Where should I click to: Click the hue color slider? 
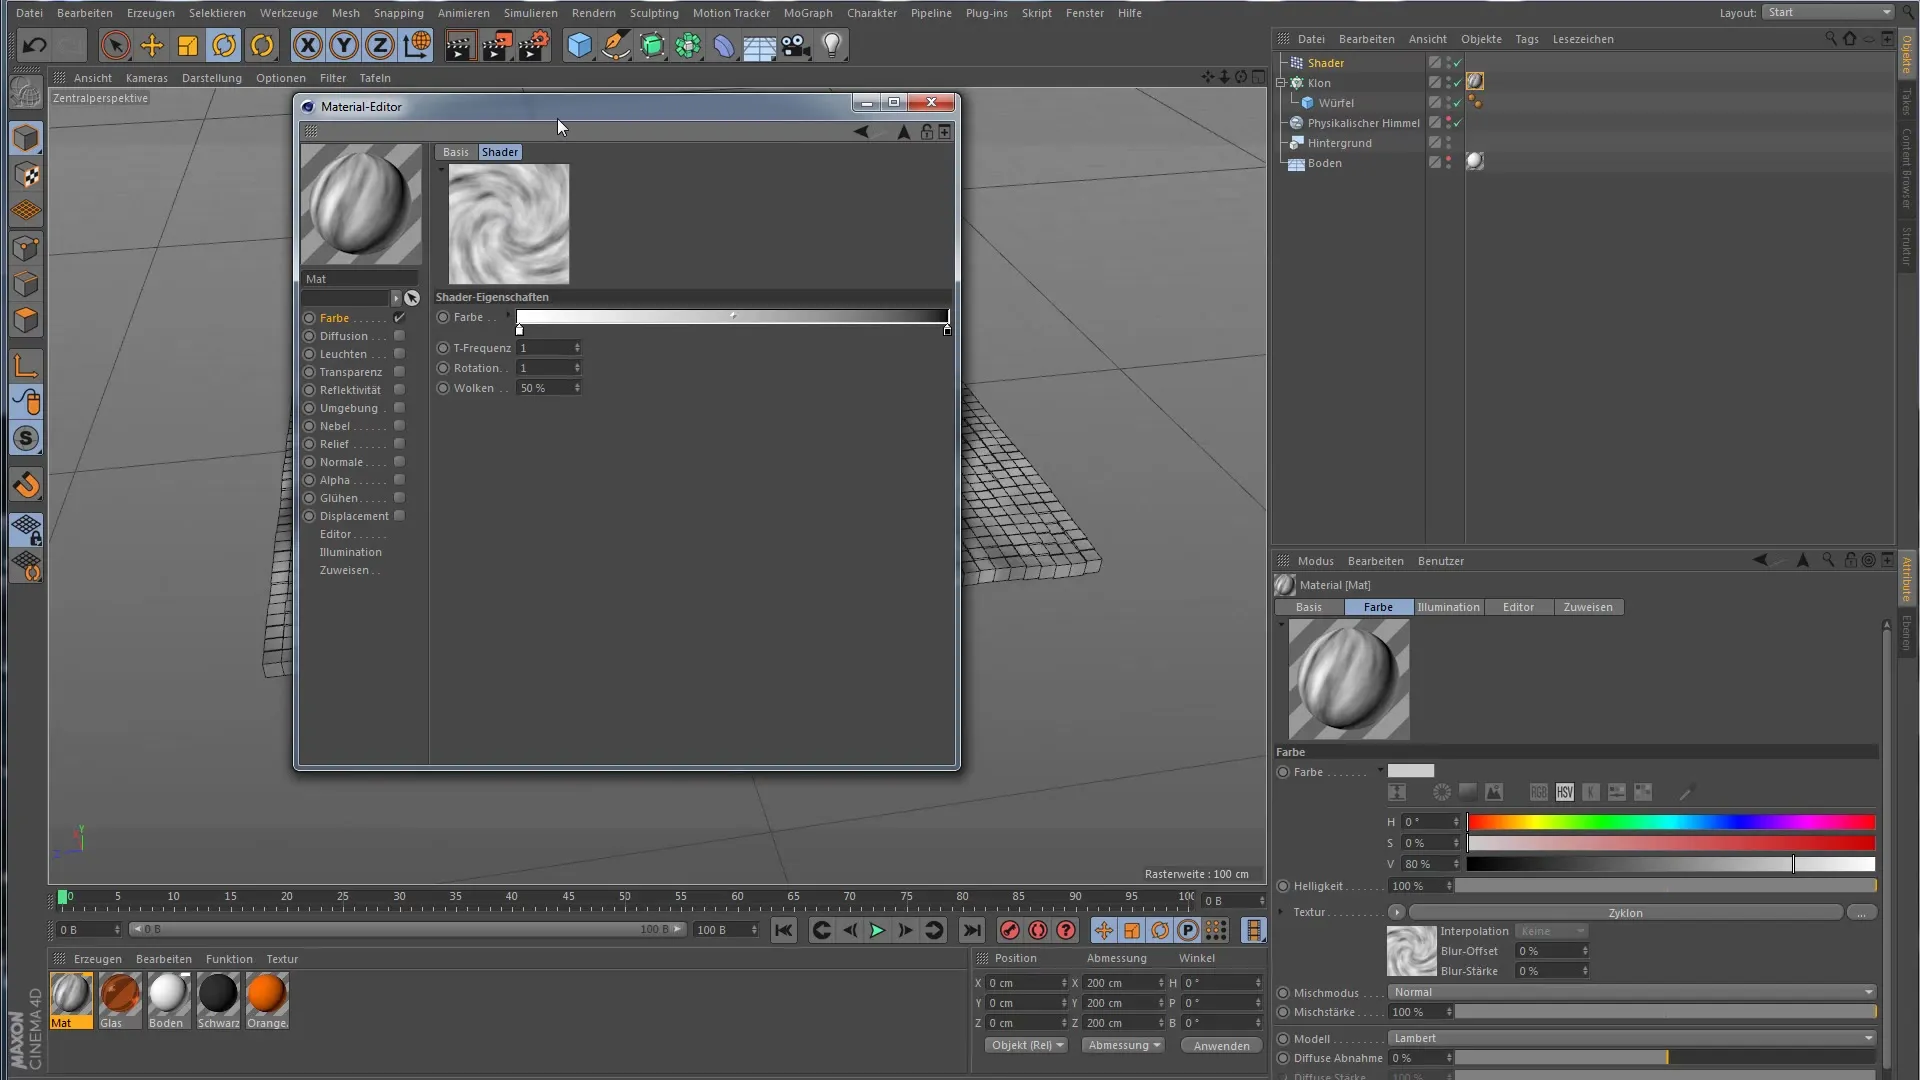pyautogui.click(x=1671, y=822)
